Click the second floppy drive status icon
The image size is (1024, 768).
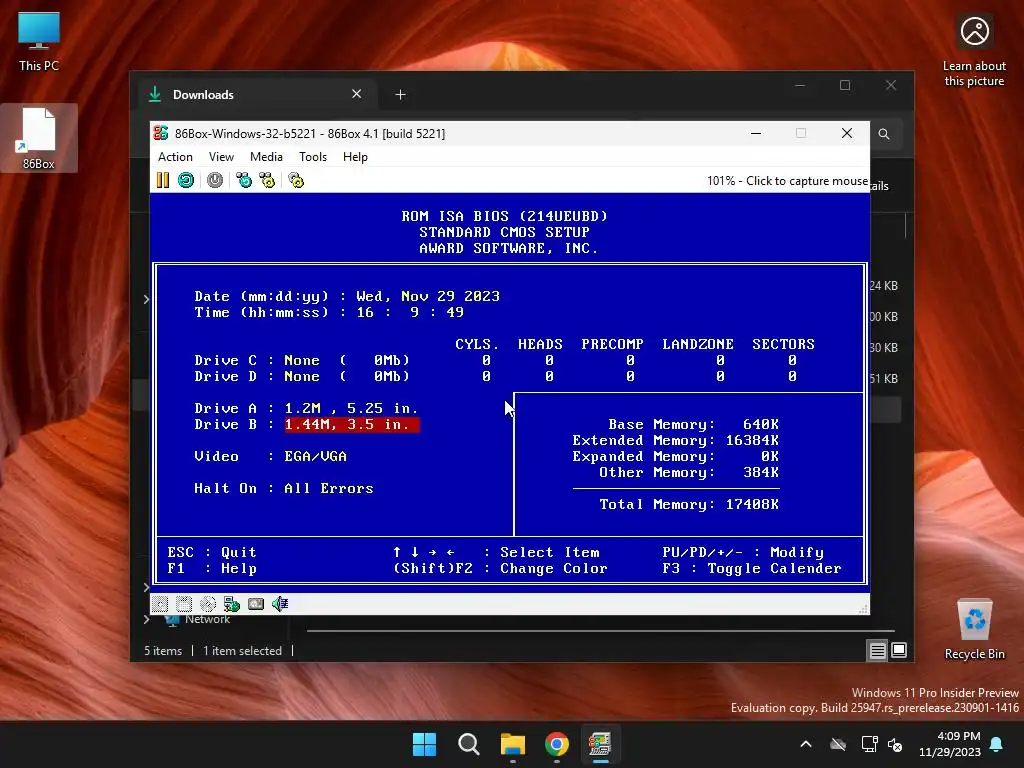[184, 604]
